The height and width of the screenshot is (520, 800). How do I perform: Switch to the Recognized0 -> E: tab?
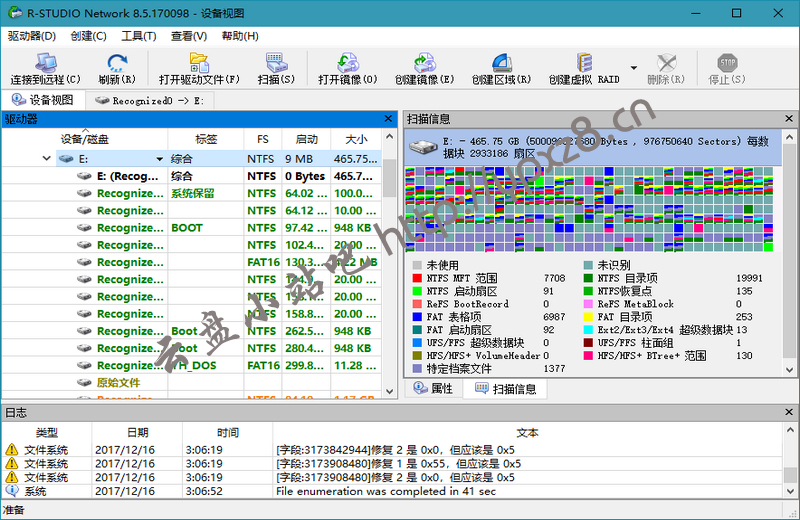click(x=150, y=101)
